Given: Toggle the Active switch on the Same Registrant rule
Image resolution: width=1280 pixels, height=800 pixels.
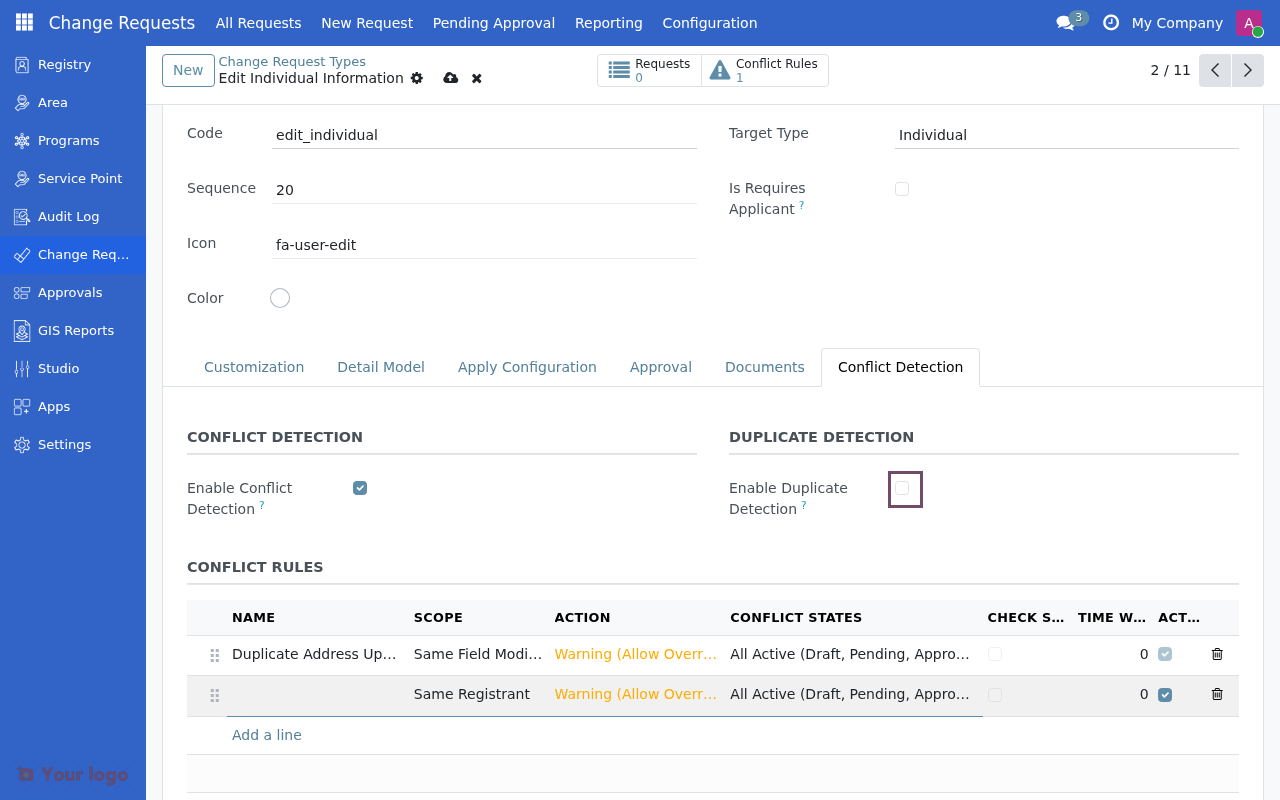Looking at the screenshot, I should (x=1165, y=694).
